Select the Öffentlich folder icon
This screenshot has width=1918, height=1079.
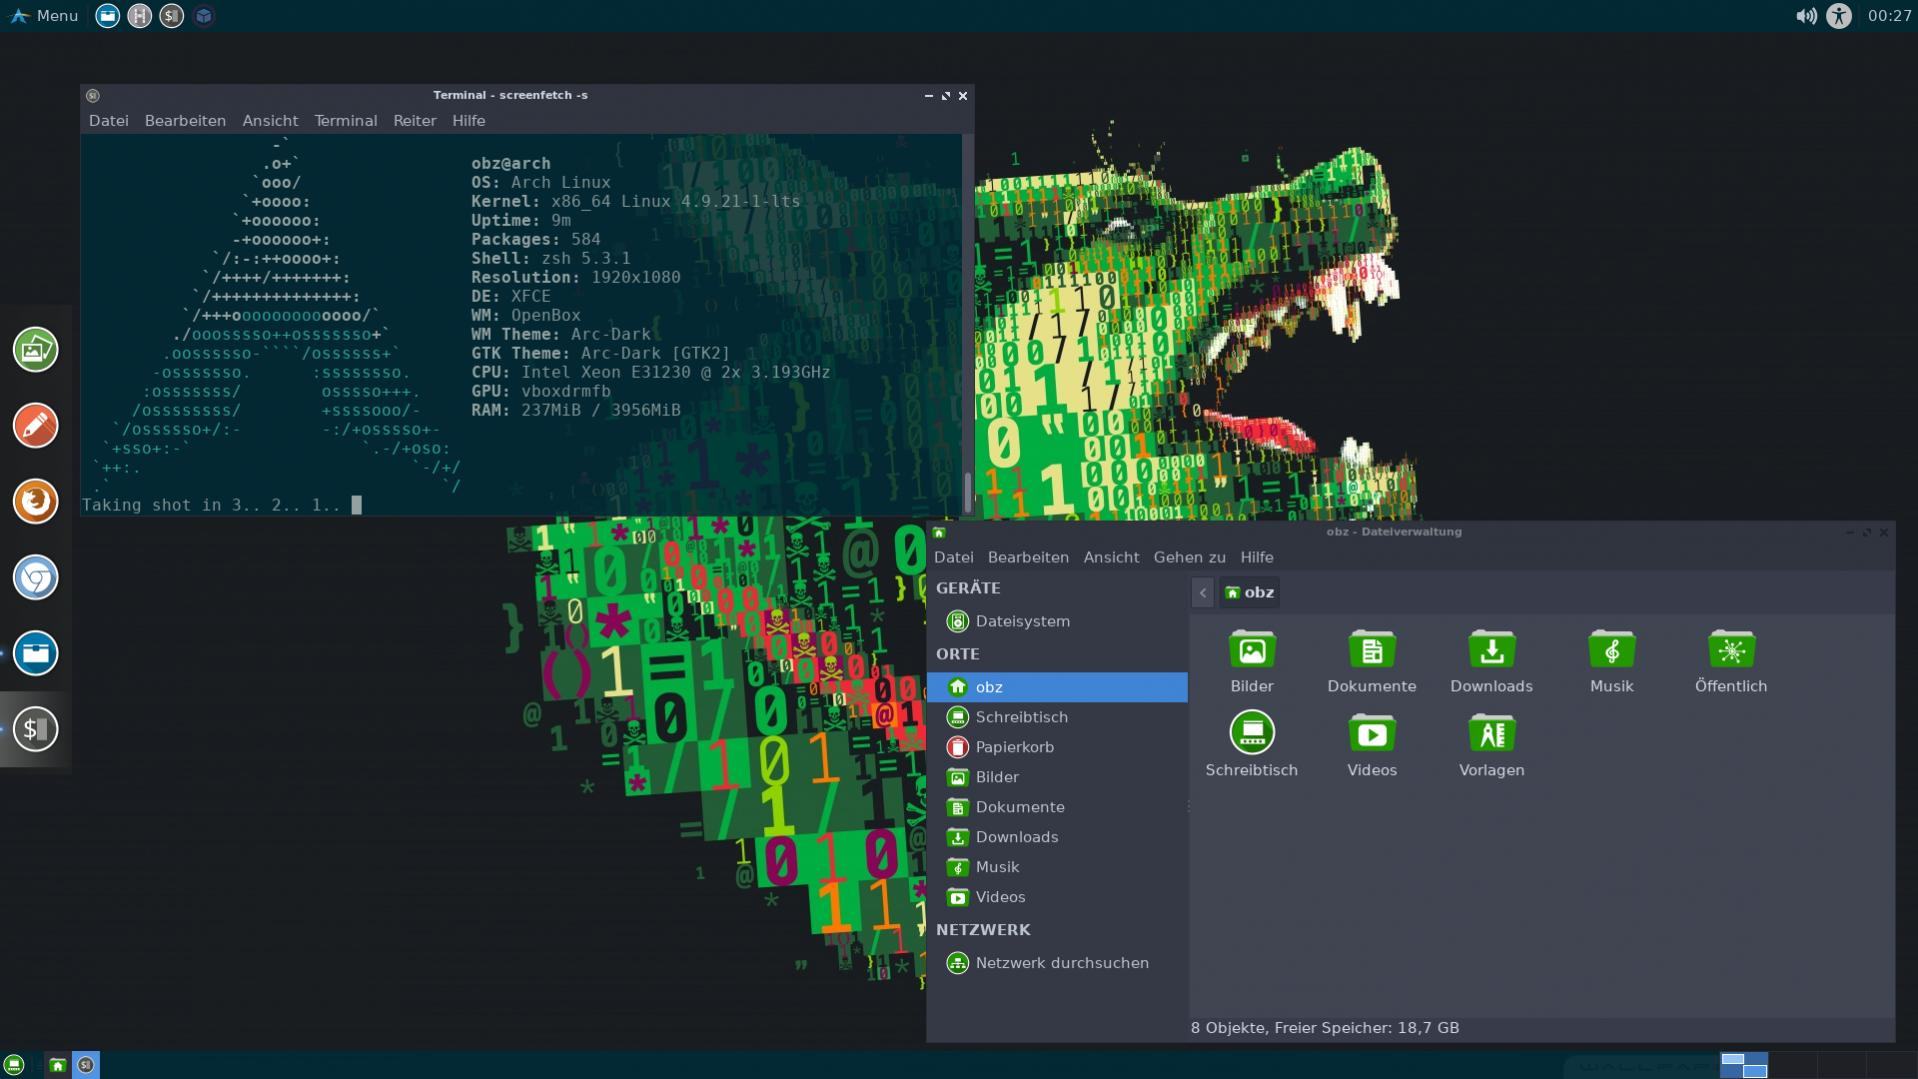pyautogui.click(x=1732, y=650)
